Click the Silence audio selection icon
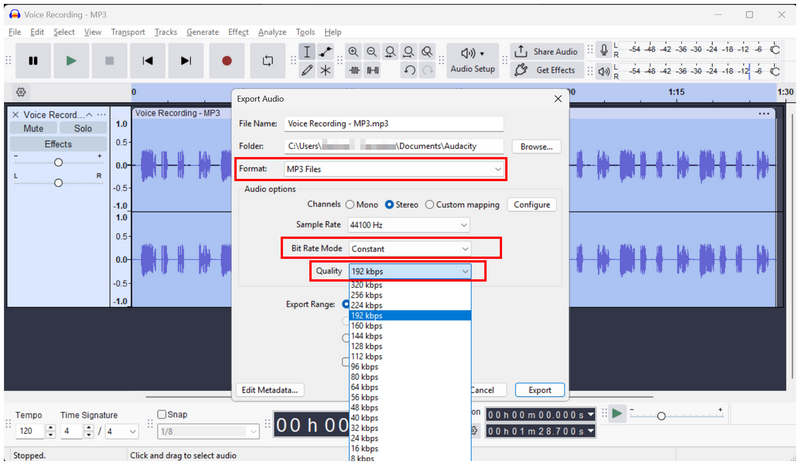 pyautogui.click(x=373, y=70)
